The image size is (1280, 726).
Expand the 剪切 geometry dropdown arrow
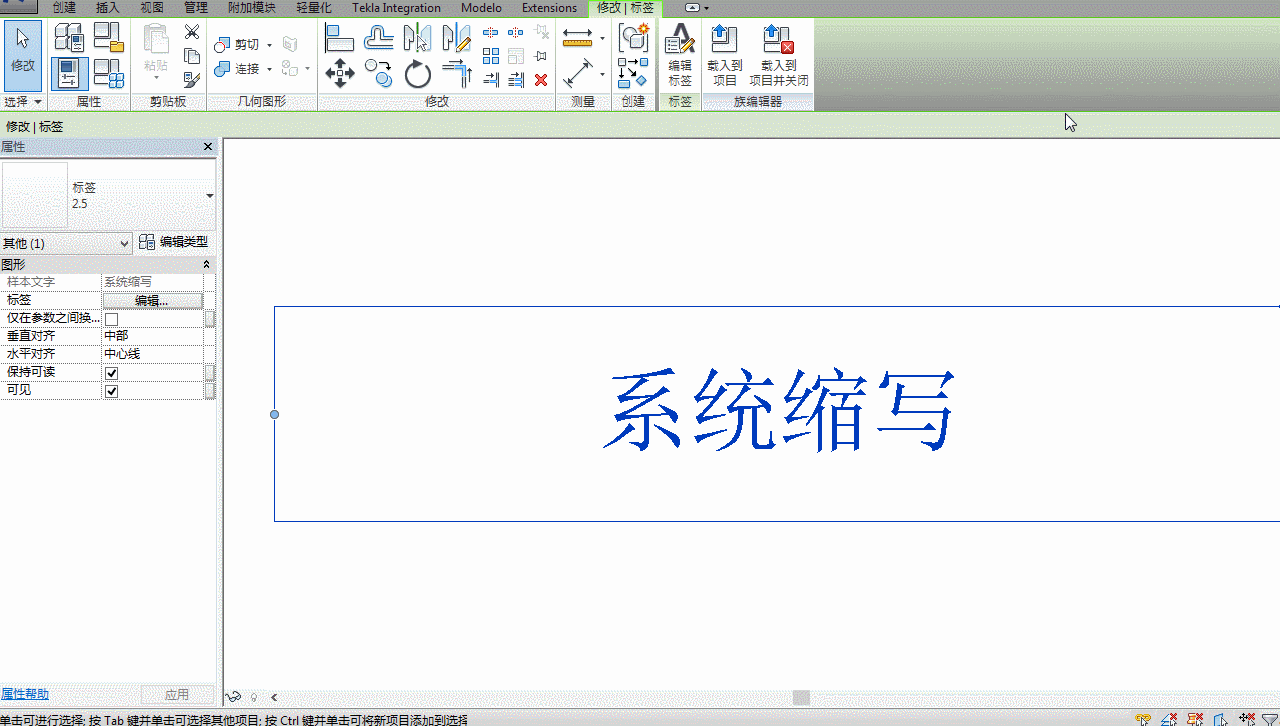click(x=270, y=45)
